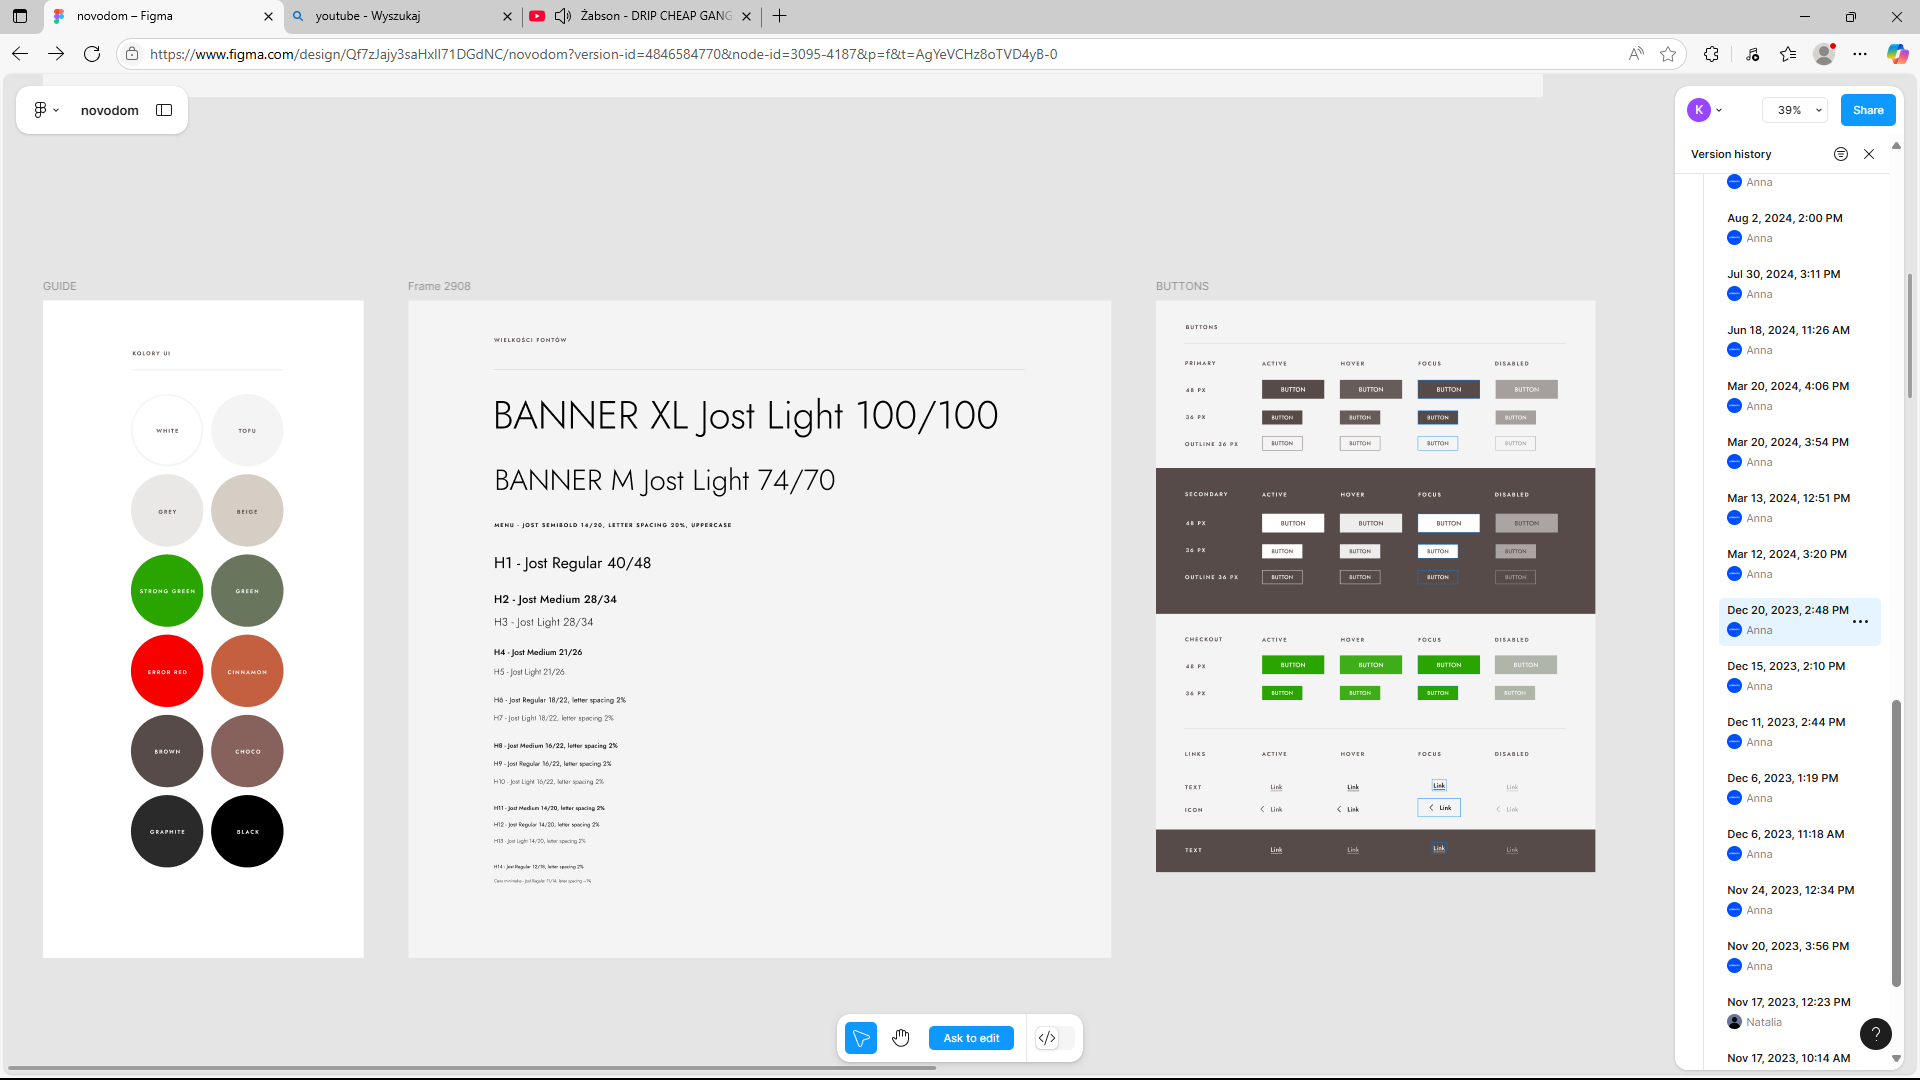Expand the 39% zoom dropdown
The image size is (1920, 1080).
click(1796, 110)
